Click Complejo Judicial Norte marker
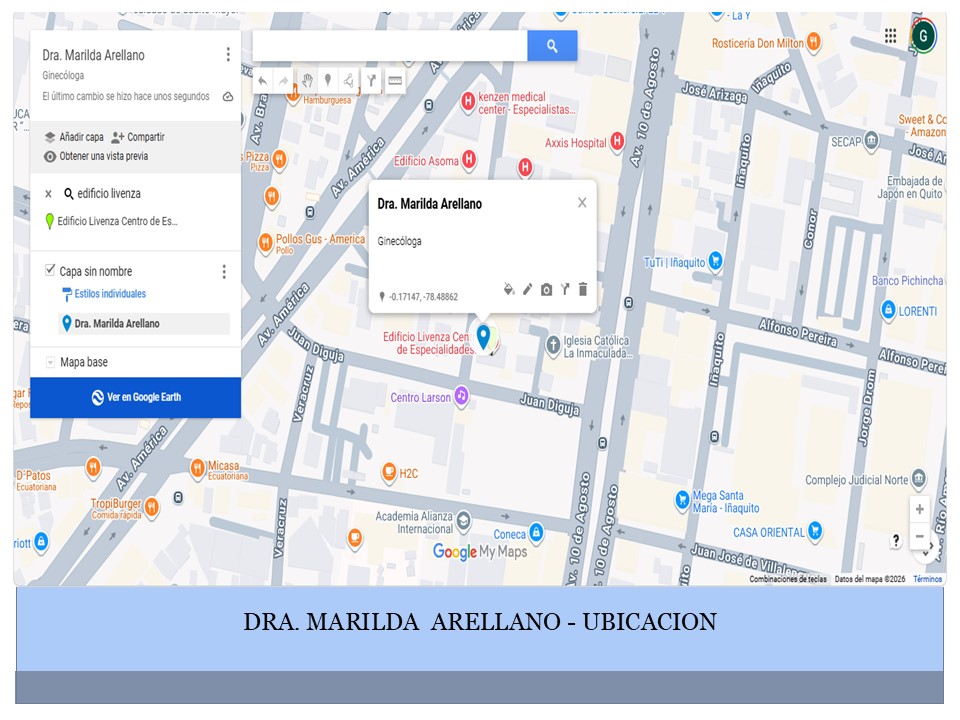Image resolution: width=960 pixels, height=720 pixels. [918, 478]
